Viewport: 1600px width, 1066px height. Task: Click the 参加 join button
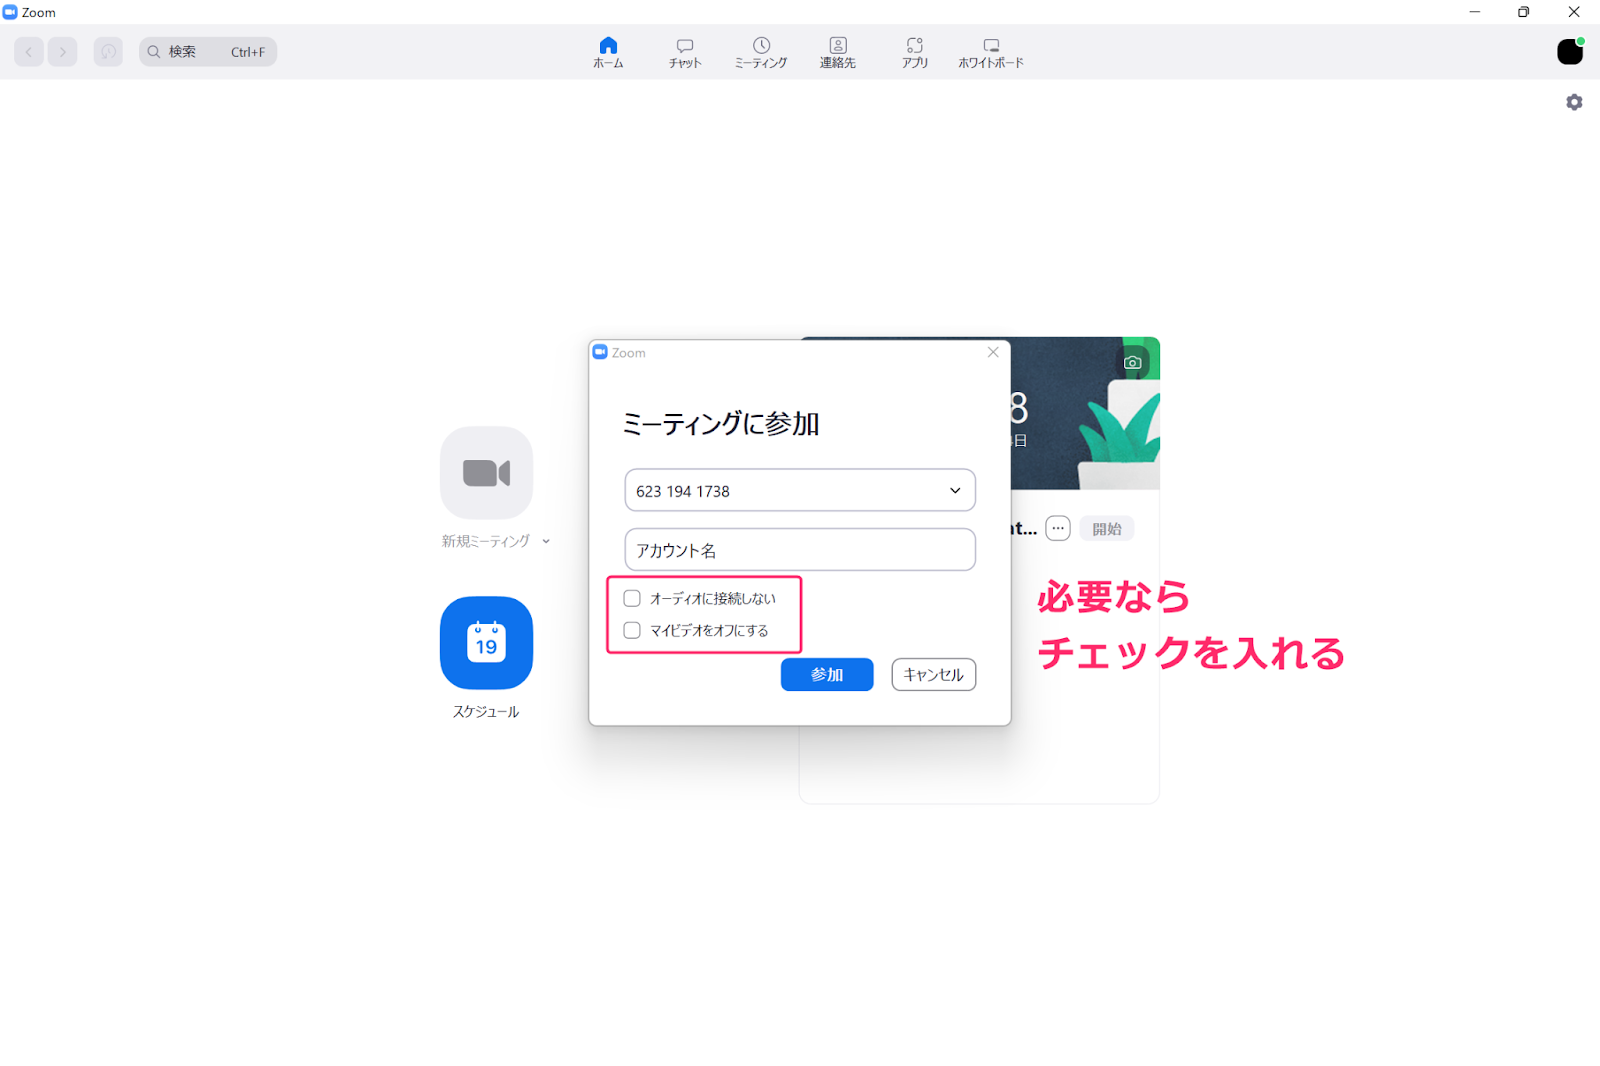click(827, 675)
